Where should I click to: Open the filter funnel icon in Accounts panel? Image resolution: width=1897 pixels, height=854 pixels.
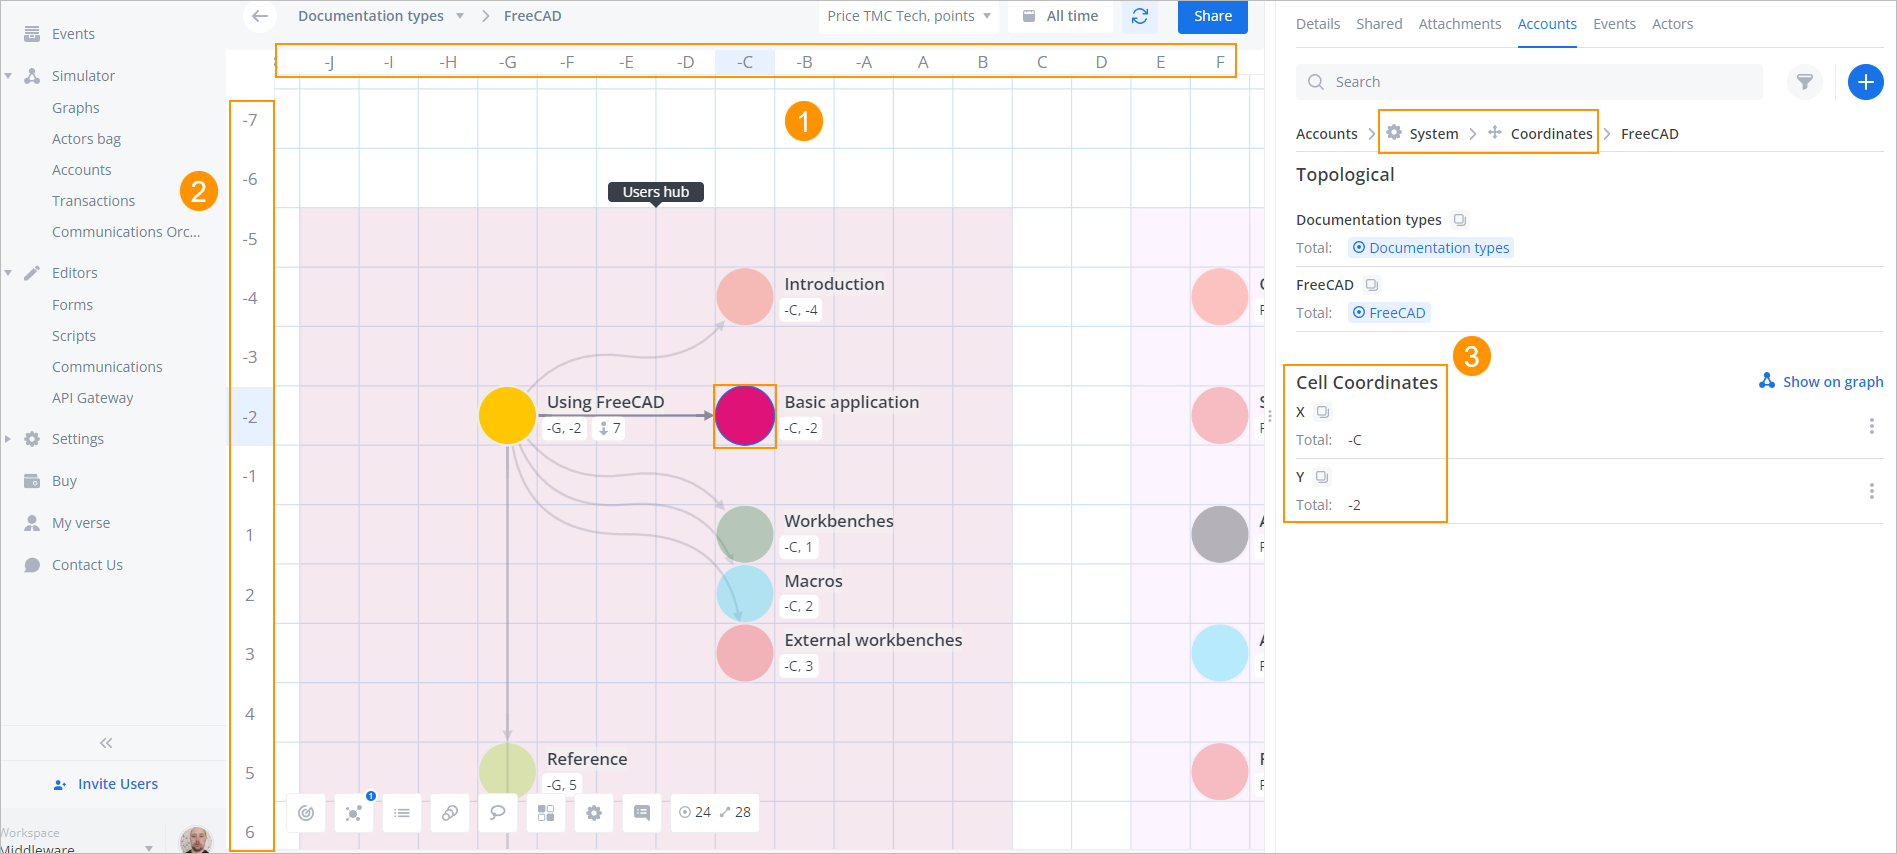click(x=1805, y=82)
